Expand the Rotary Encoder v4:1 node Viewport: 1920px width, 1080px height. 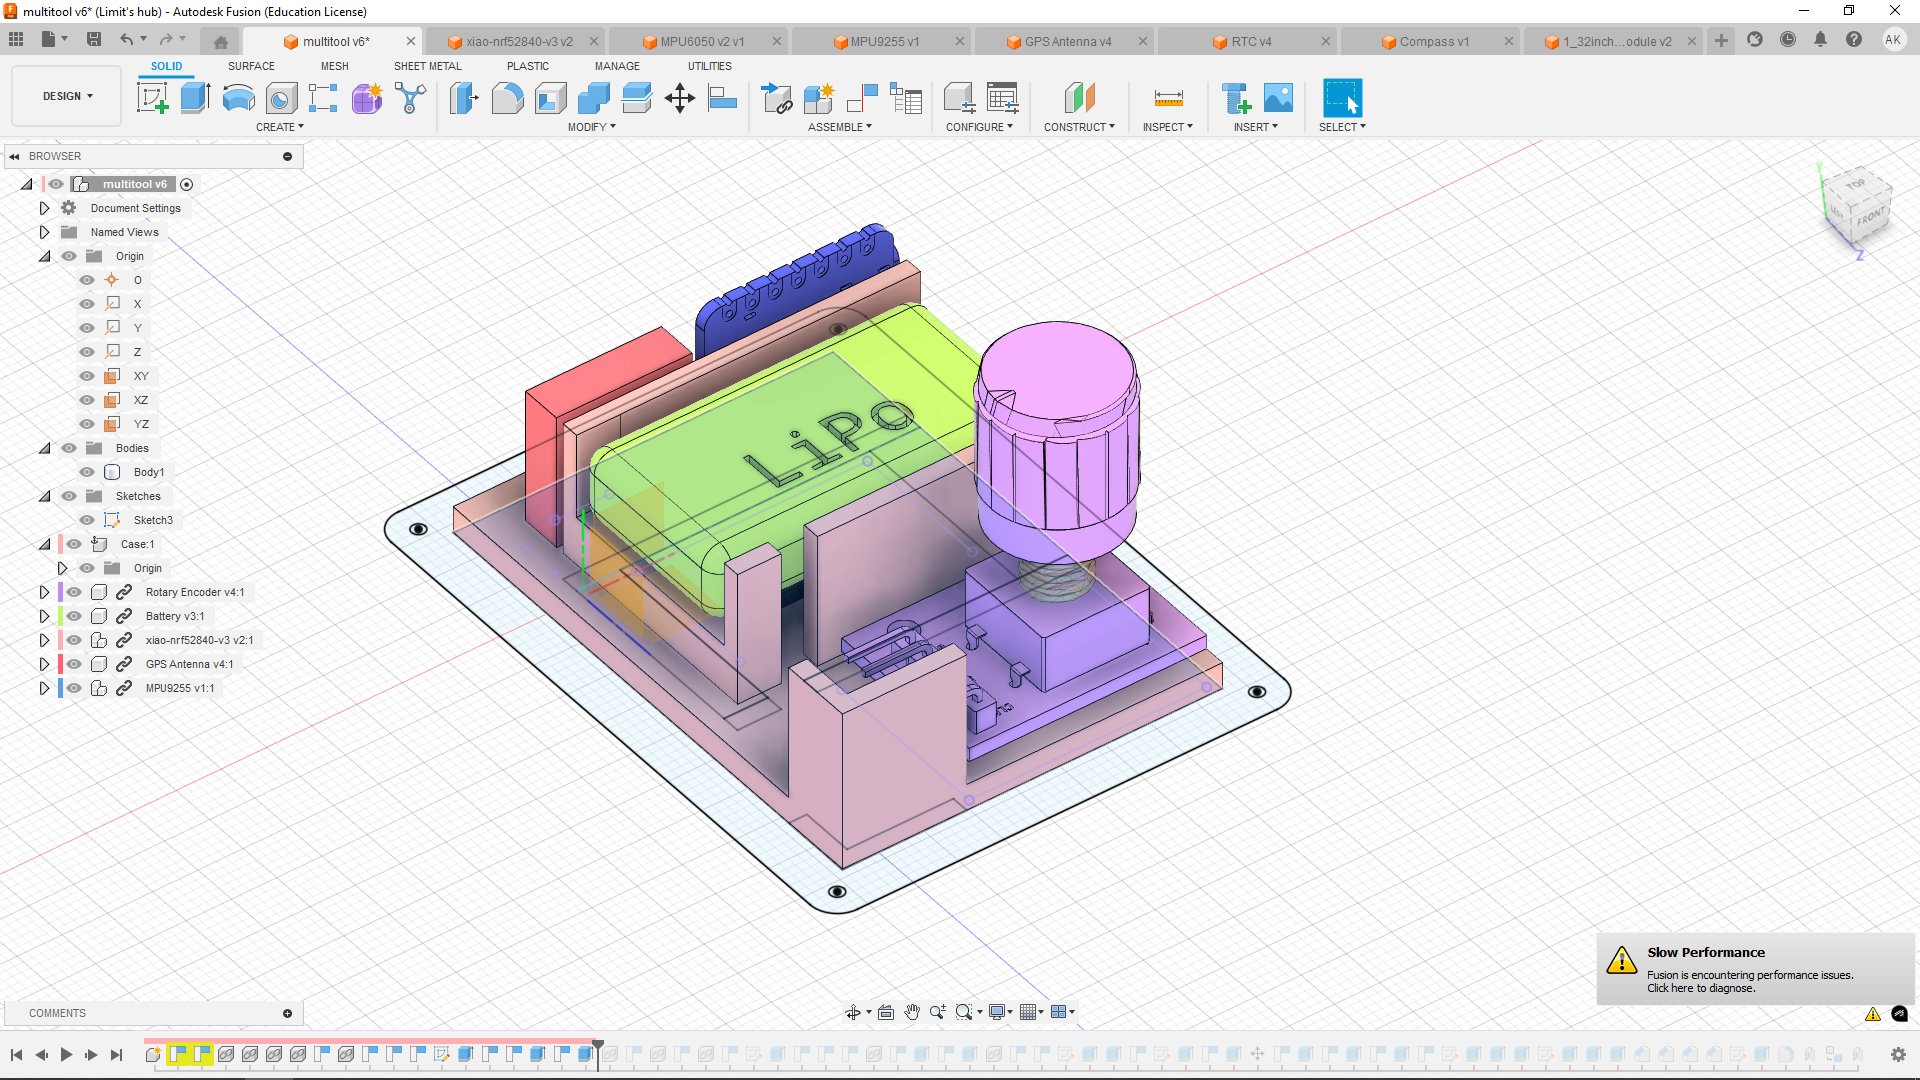click(x=44, y=592)
